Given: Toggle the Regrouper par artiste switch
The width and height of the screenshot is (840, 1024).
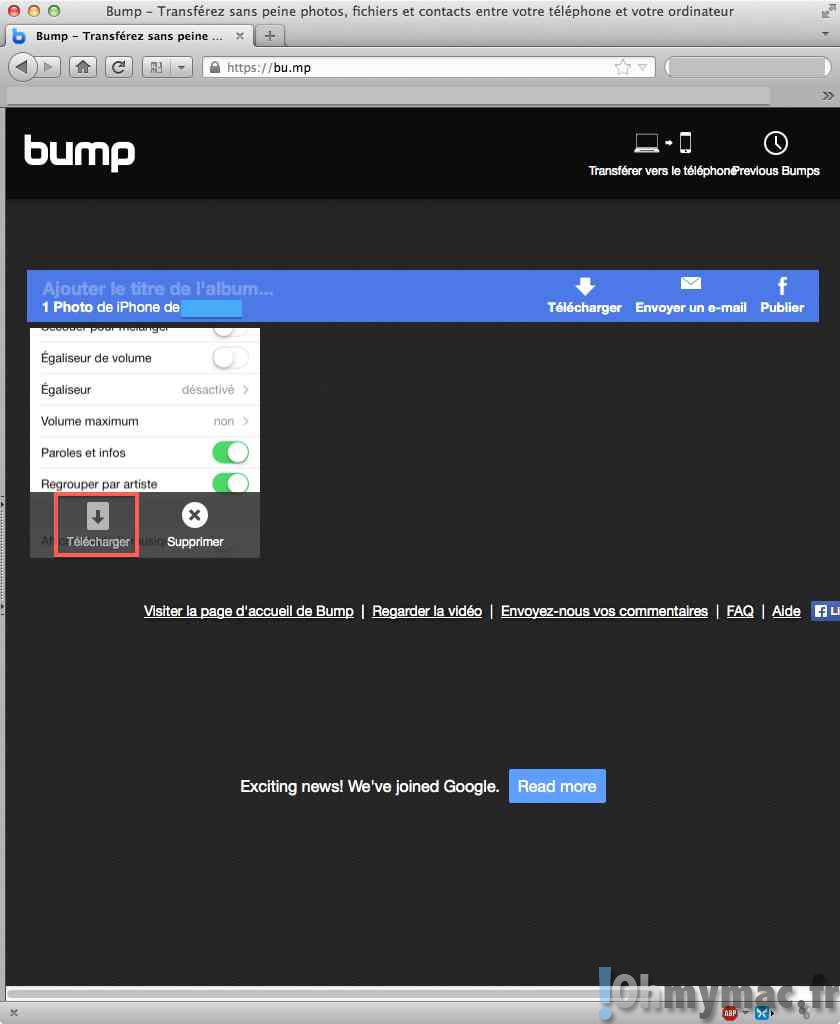Looking at the screenshot, I should coord(230,483).
